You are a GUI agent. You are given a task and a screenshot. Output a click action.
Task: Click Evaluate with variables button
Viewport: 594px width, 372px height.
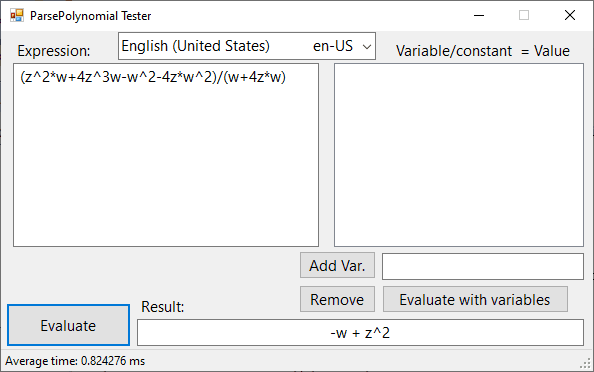475,299
